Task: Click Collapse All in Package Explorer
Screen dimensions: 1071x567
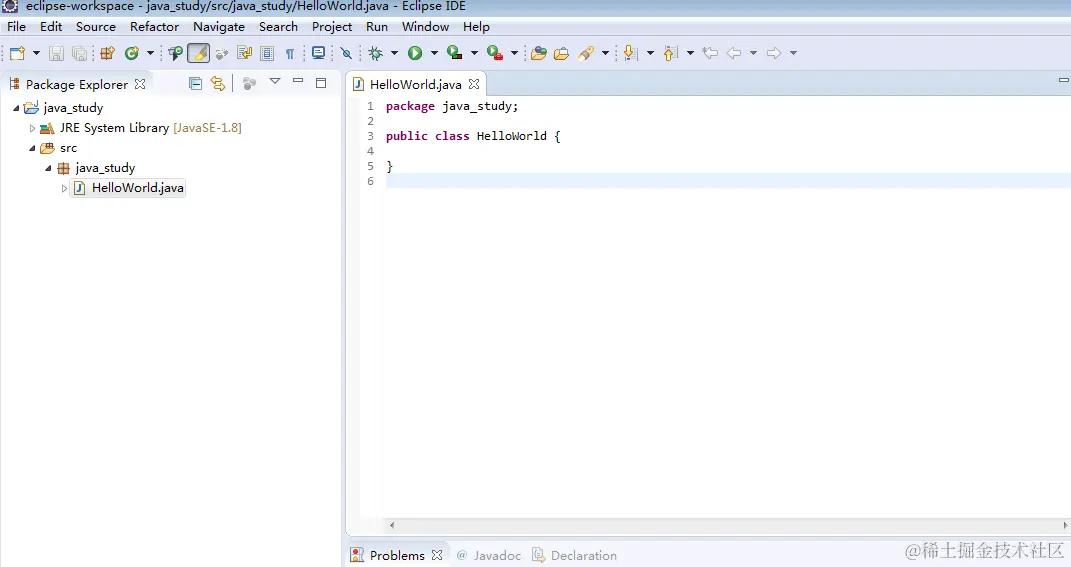Action: (195, 83)
